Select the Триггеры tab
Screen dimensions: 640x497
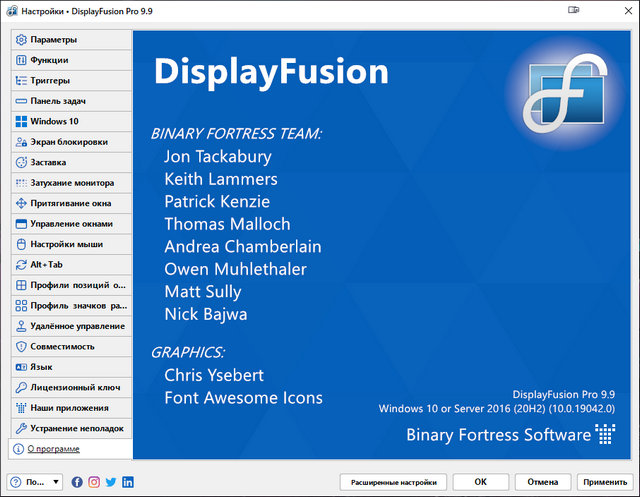(70, 81)
